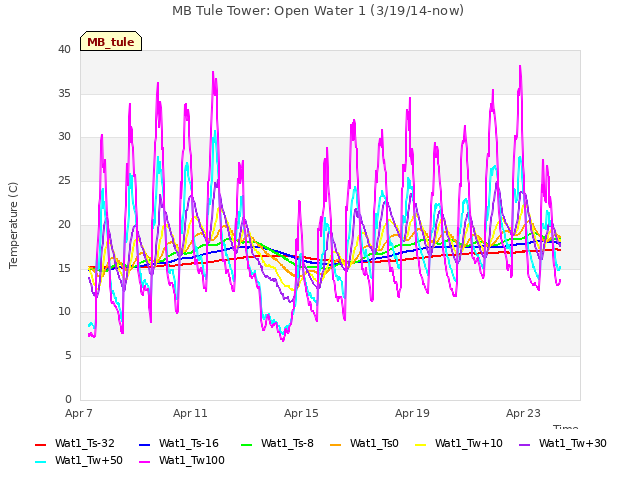
Task: Click the magenta peak near 37 after Apr 11
Action: tap(213, 72)
